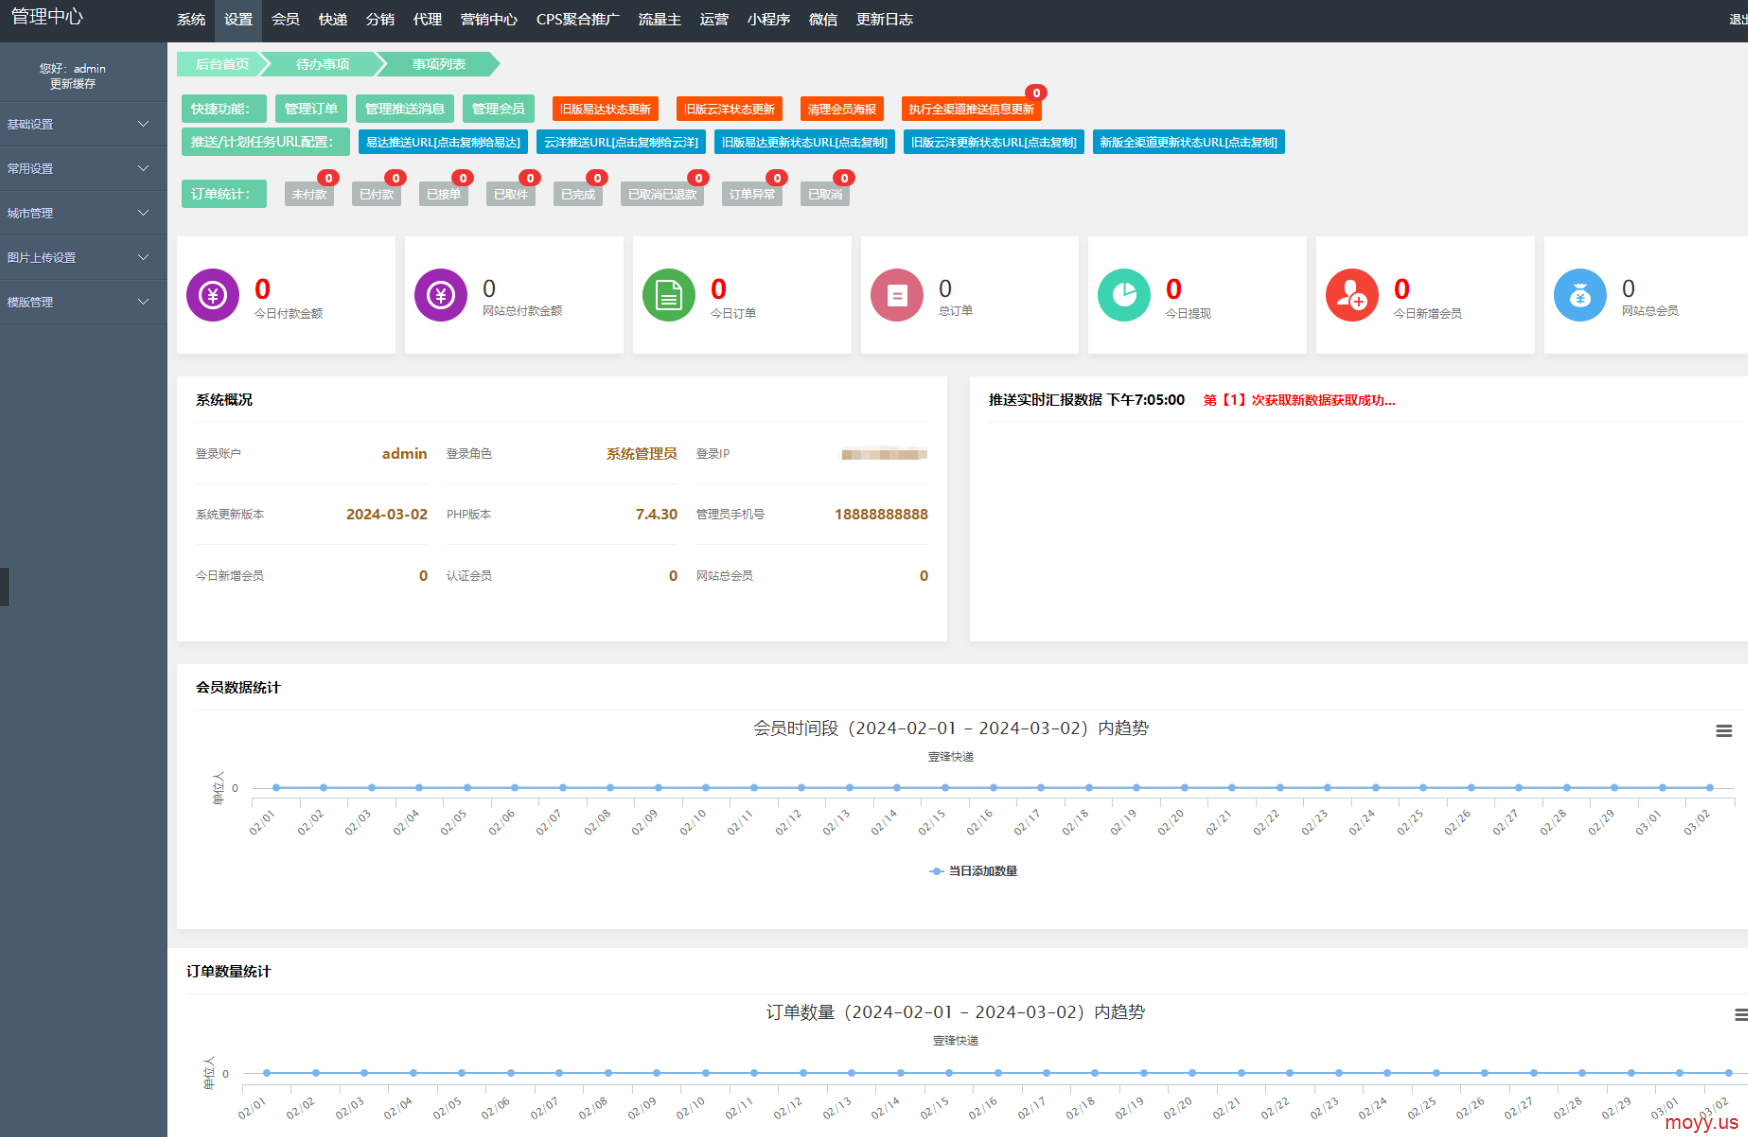Filter orders by 订单异常 status
1748x1137 pixels.
752,194
